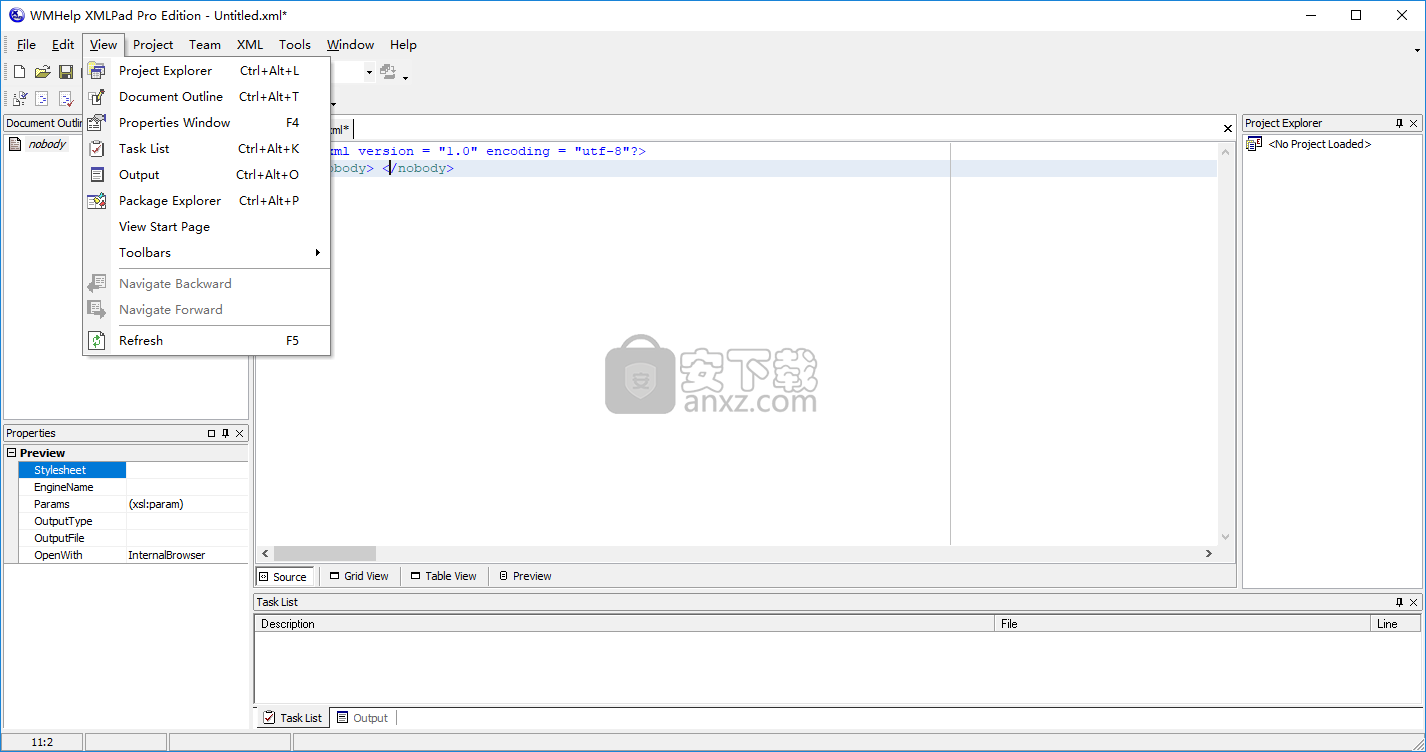1426x752 pixels.
Task: Click the greyed windows icon right of the combo box
Action: click(x=388, y=72)
